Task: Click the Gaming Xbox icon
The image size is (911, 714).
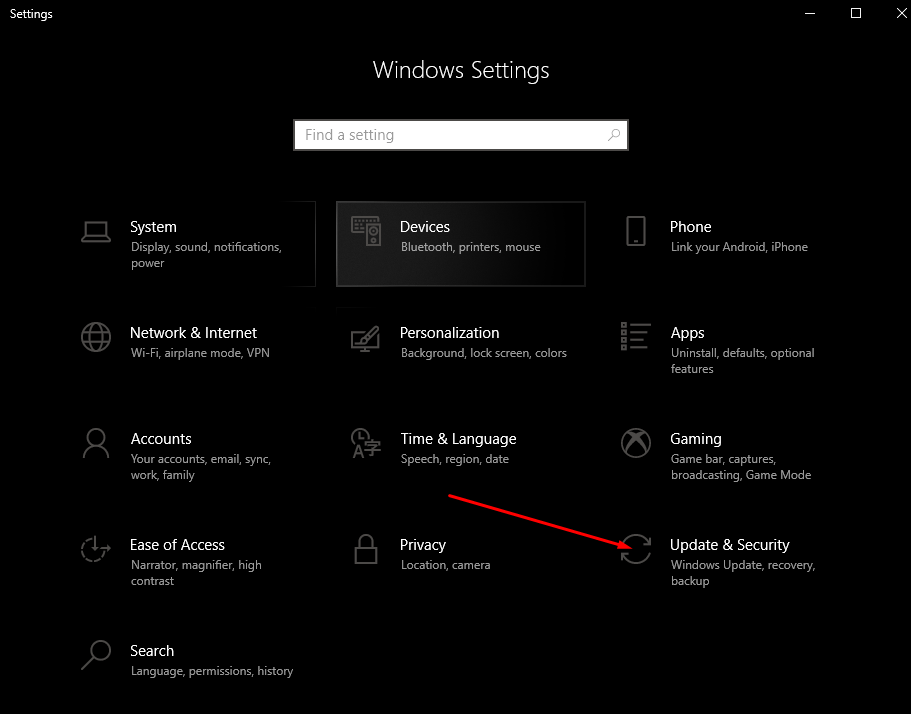Action: pyautogui.click(x=636, y=443)
